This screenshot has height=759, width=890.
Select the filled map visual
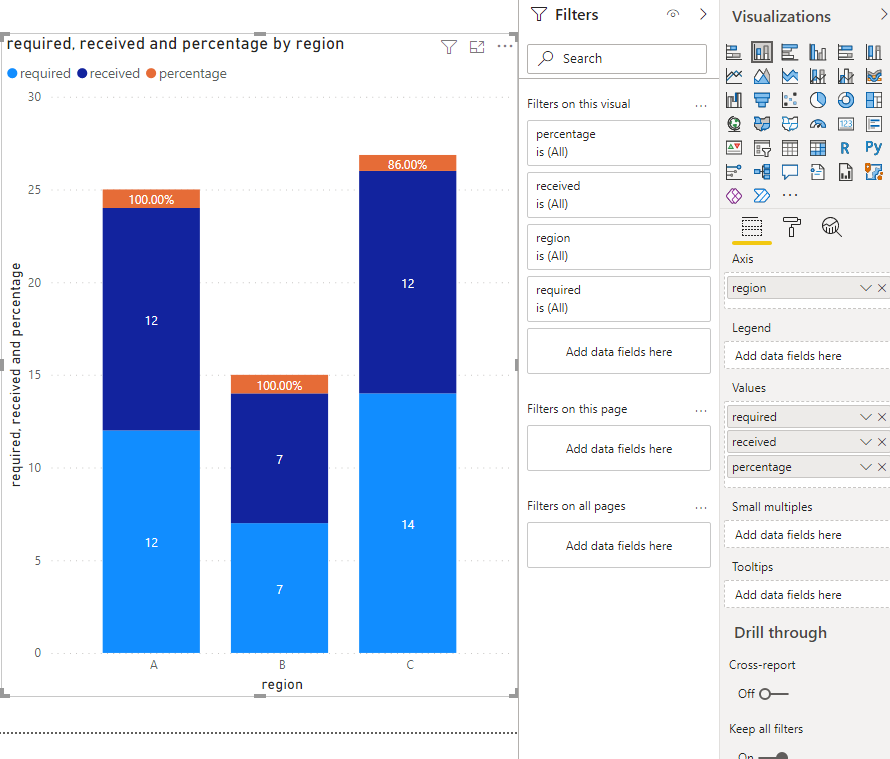pos(762,124)
